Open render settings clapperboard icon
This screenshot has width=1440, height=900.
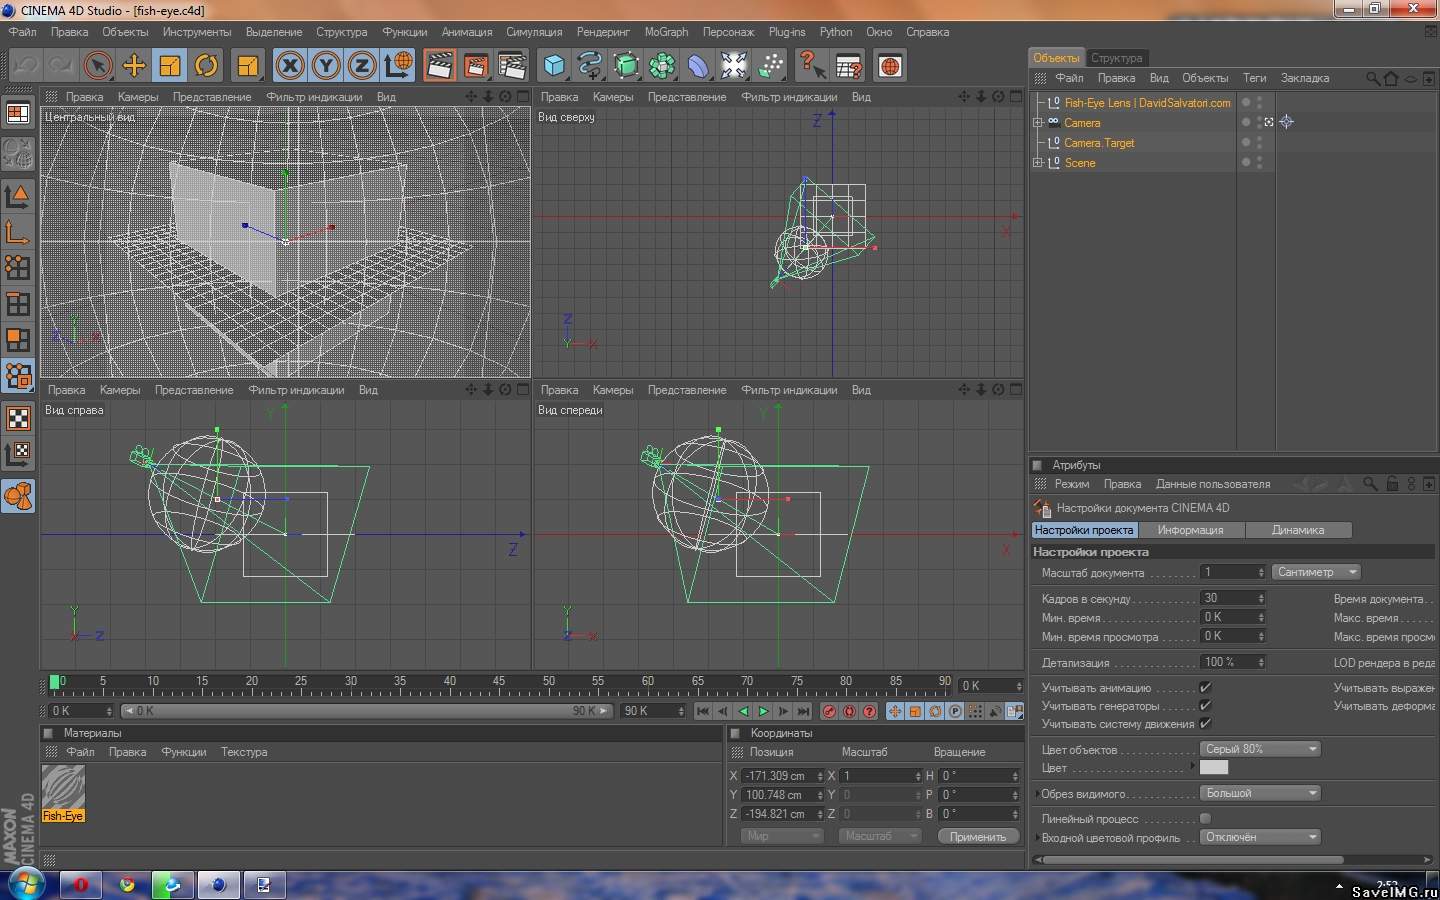coord(511,66)
